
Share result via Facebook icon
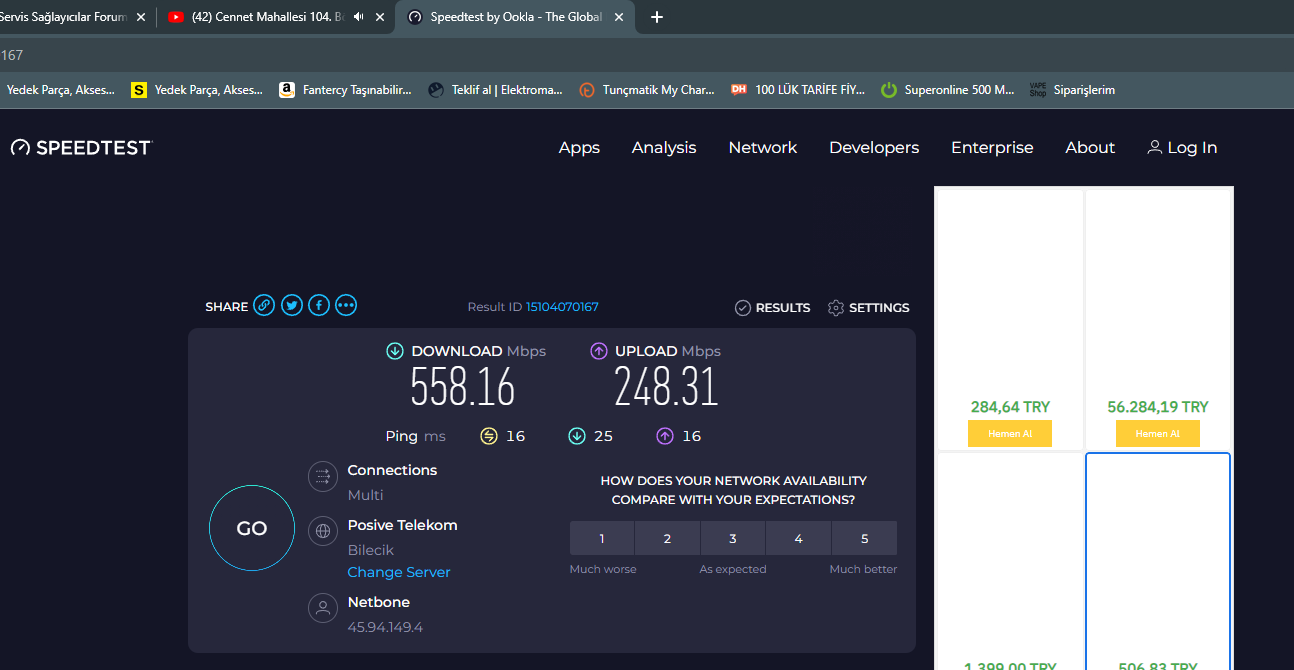(x=319, y=306)
